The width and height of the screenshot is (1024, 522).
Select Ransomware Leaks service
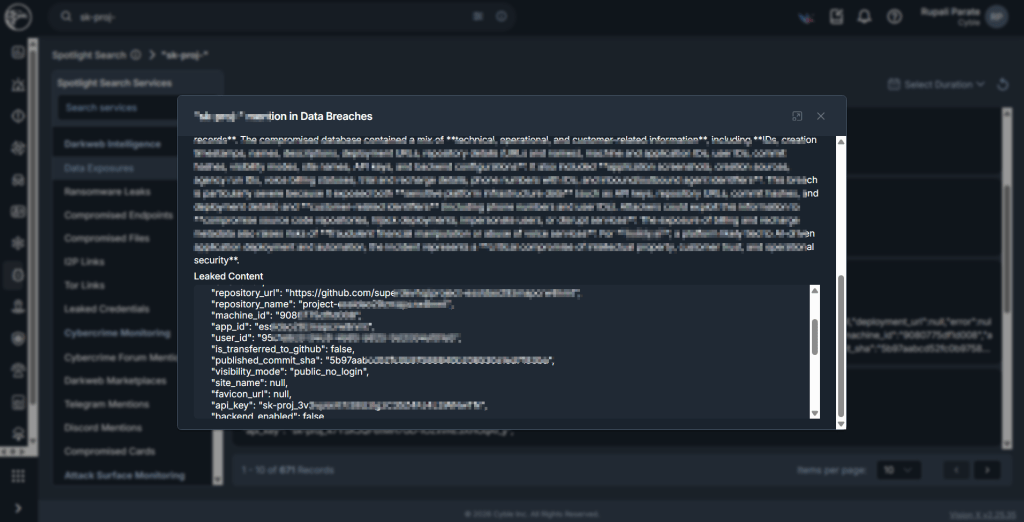click(107, 191)
